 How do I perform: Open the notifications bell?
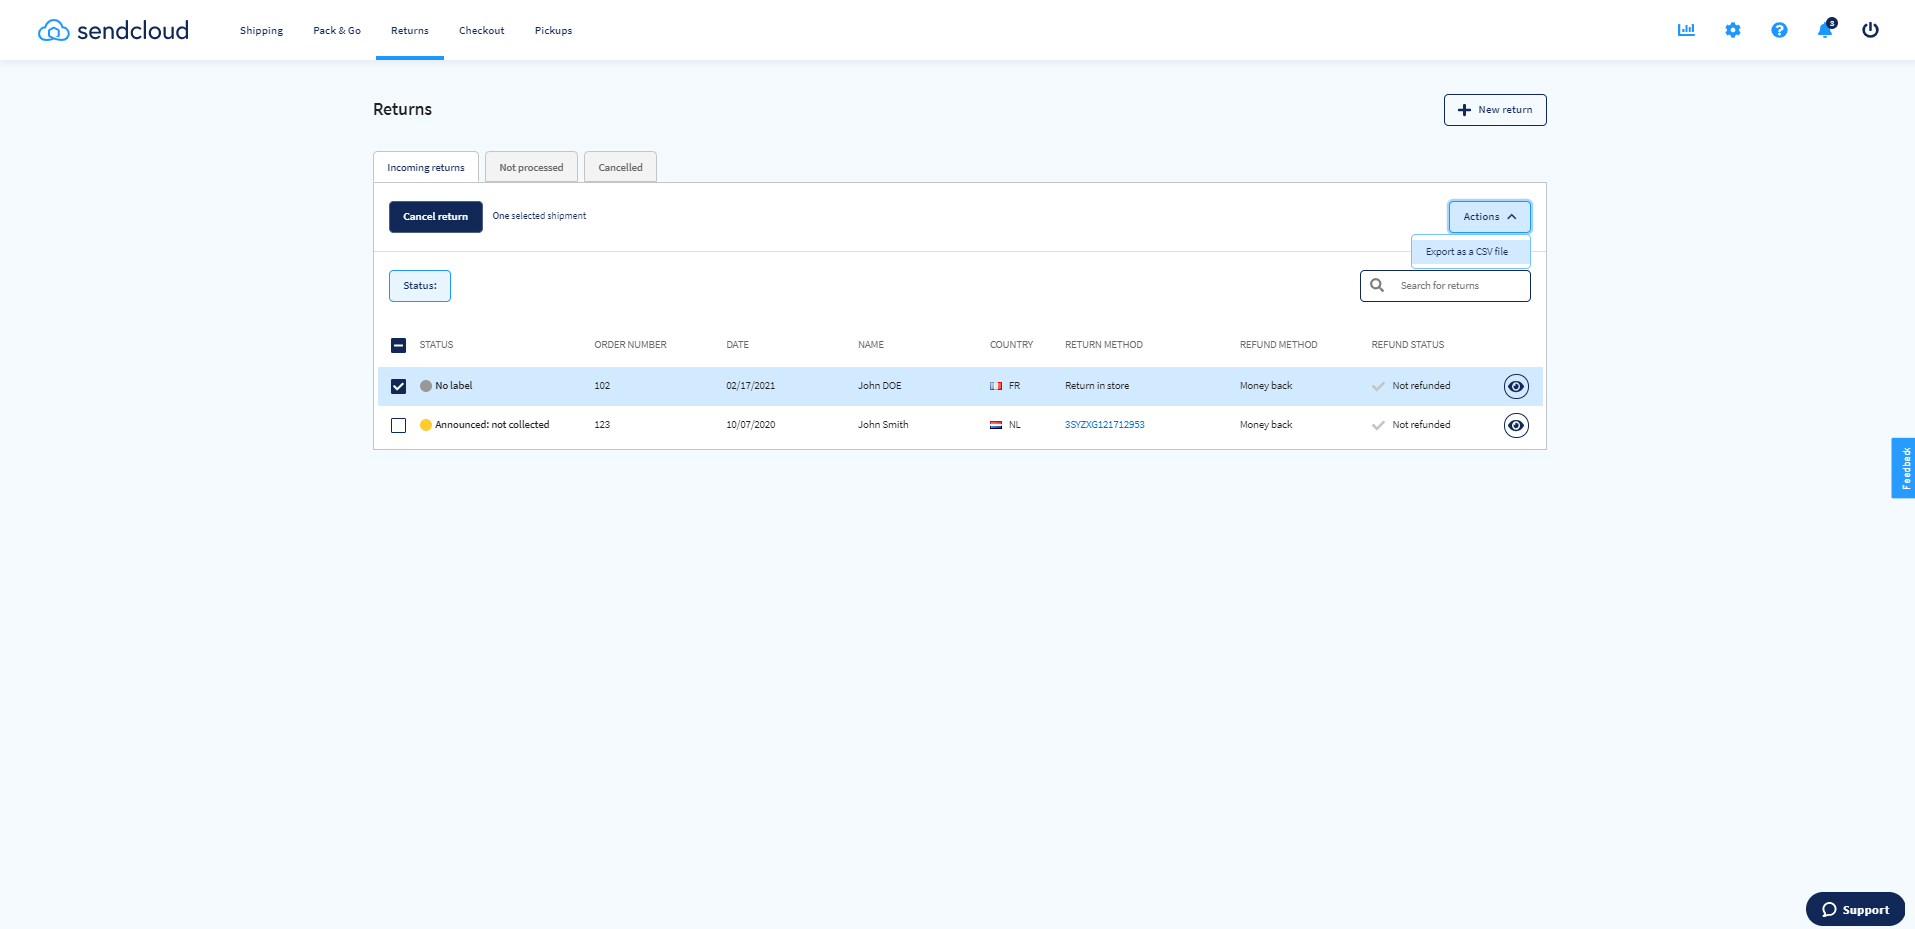1825,29
